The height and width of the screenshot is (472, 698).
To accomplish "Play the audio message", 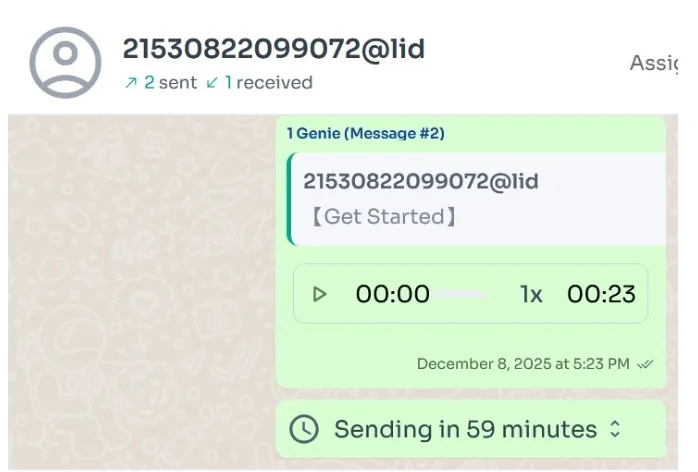I will point(320,294).
